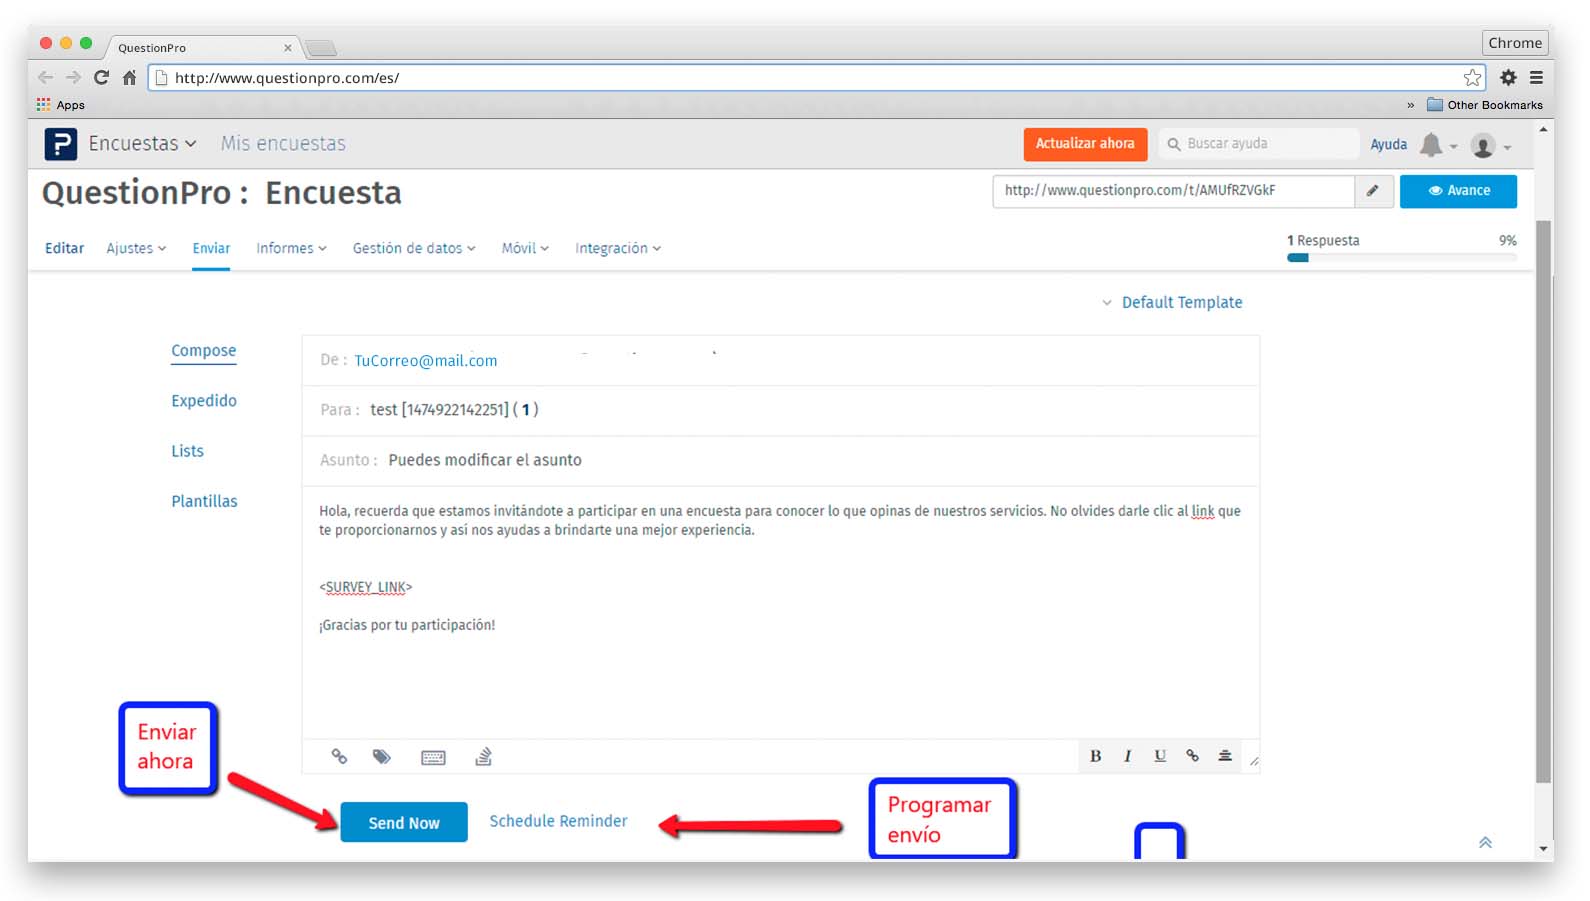This screenshot has width=1590, height=901.
Task: Open Mis encuestas
Action: pos(283,144)
